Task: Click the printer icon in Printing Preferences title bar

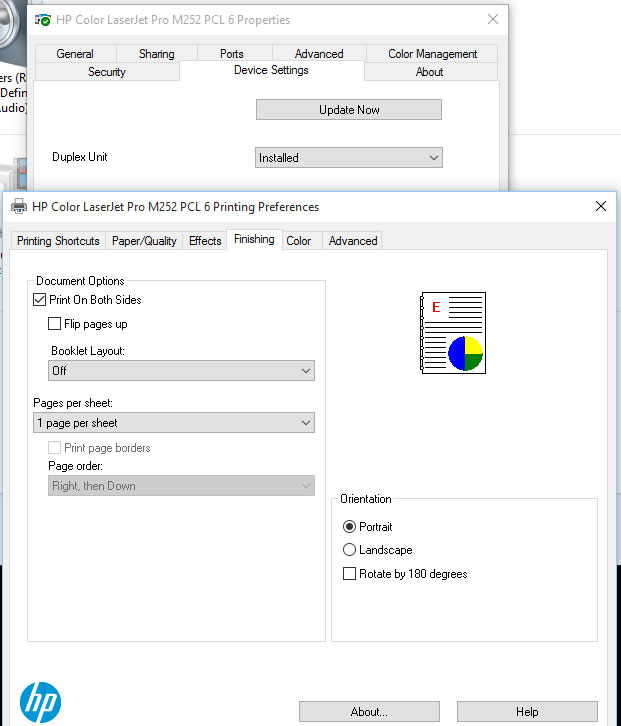Action: tap(19, 207)
